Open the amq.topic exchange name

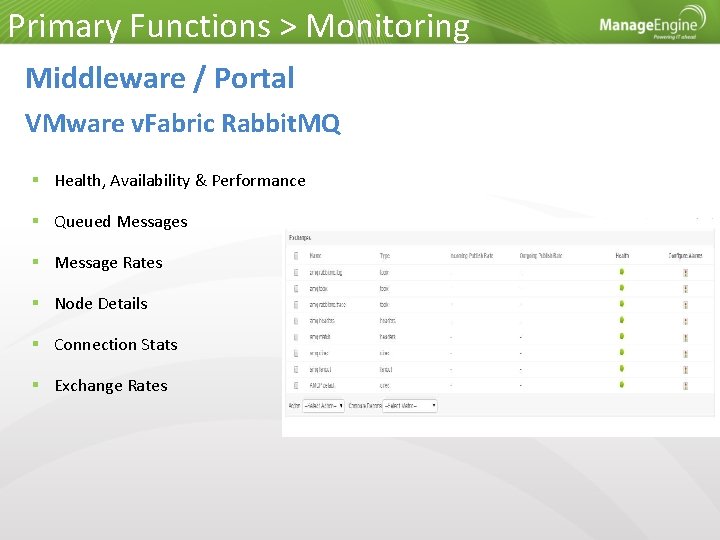pos(318,289)
